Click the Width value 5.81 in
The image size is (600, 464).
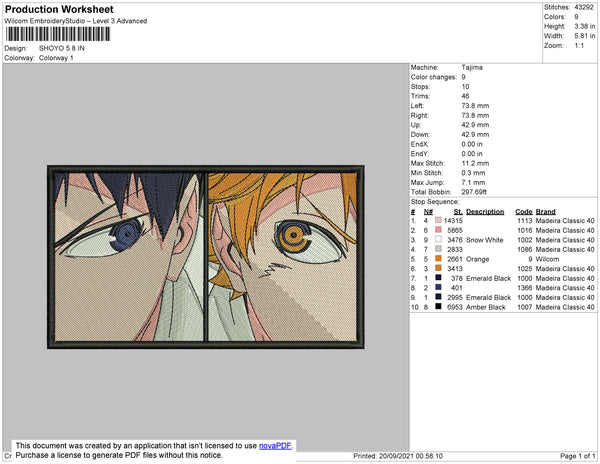pos(584,36)
